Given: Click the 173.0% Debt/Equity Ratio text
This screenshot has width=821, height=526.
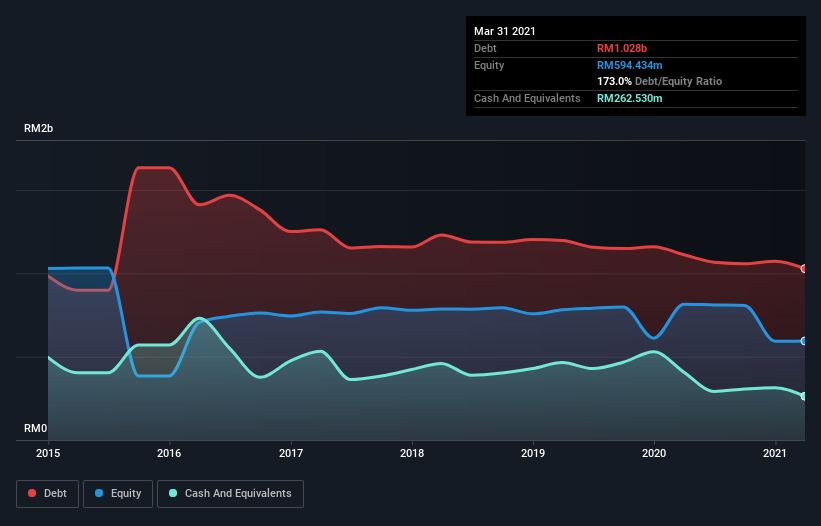Looking at the screenshot, I should click(x=659, y=81).
